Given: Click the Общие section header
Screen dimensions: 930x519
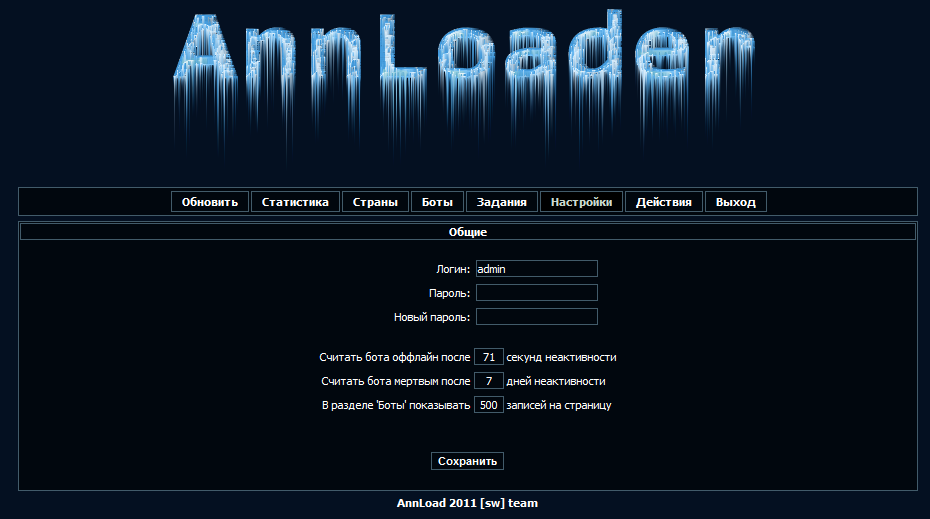Looking at the screenshot, I should 467,232.
